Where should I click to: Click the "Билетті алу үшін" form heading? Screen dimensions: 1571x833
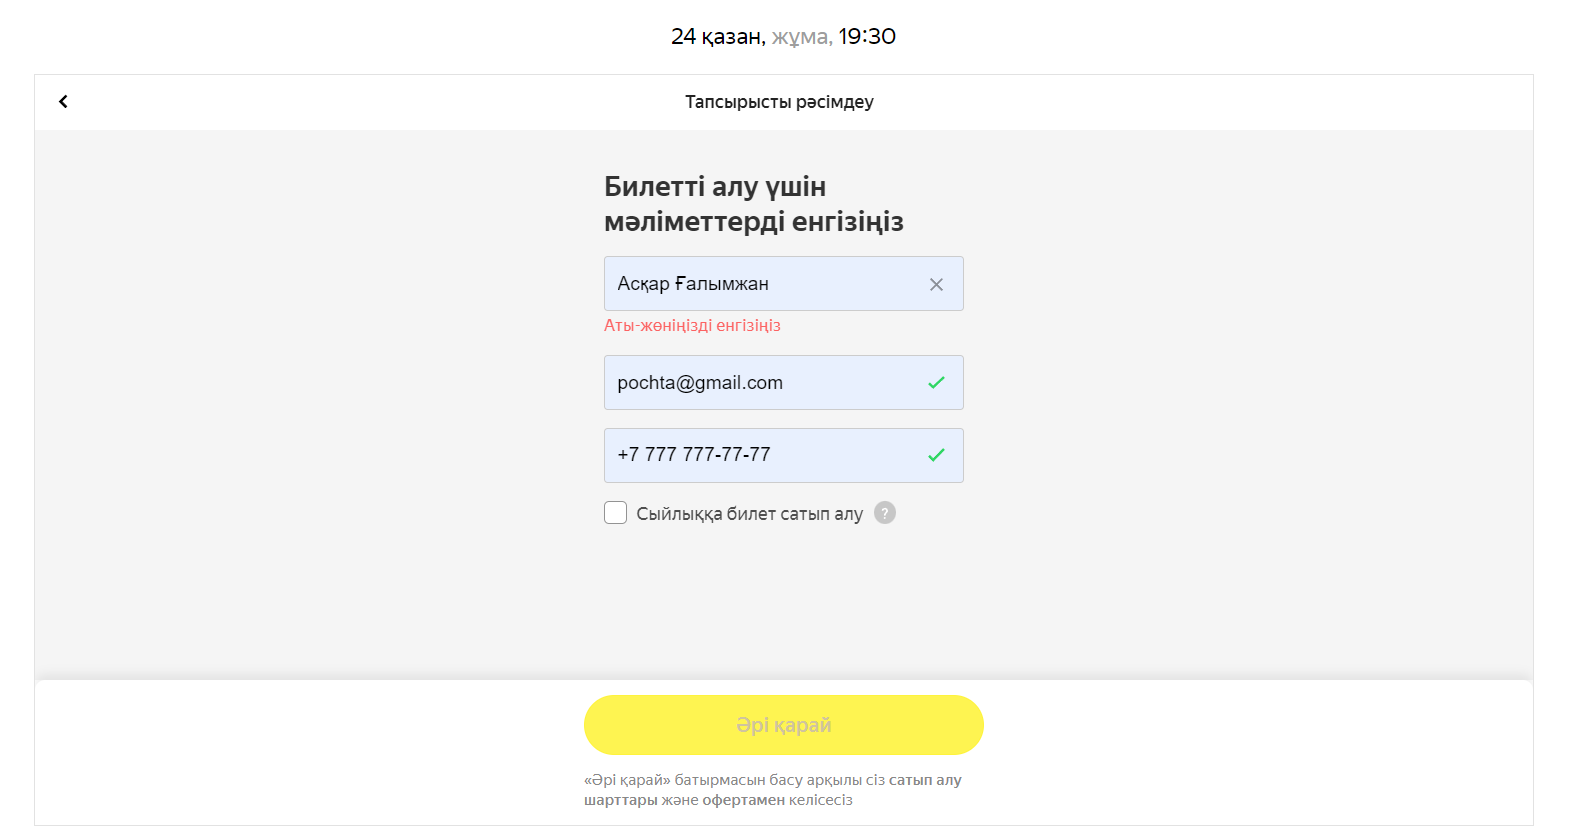point(715,187)
